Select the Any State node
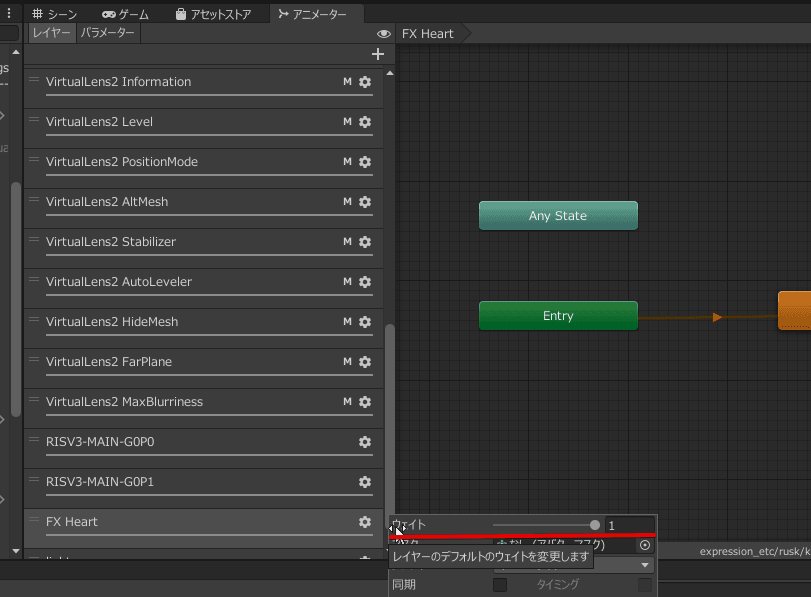Viewport: 811px width, 597px height. (x=558, y=216)
